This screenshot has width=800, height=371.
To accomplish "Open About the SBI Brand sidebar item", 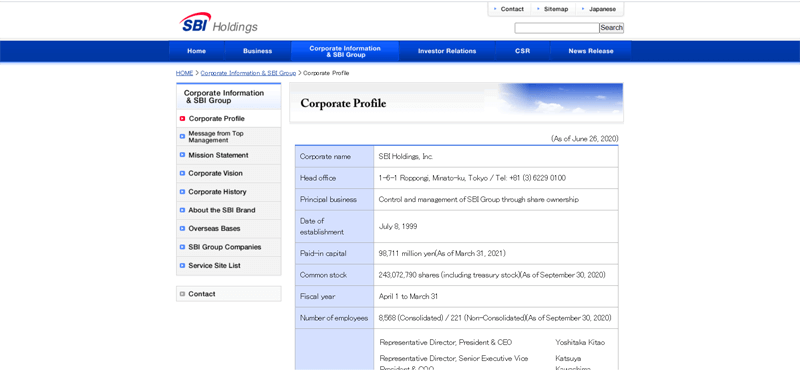I will [229, 210].
